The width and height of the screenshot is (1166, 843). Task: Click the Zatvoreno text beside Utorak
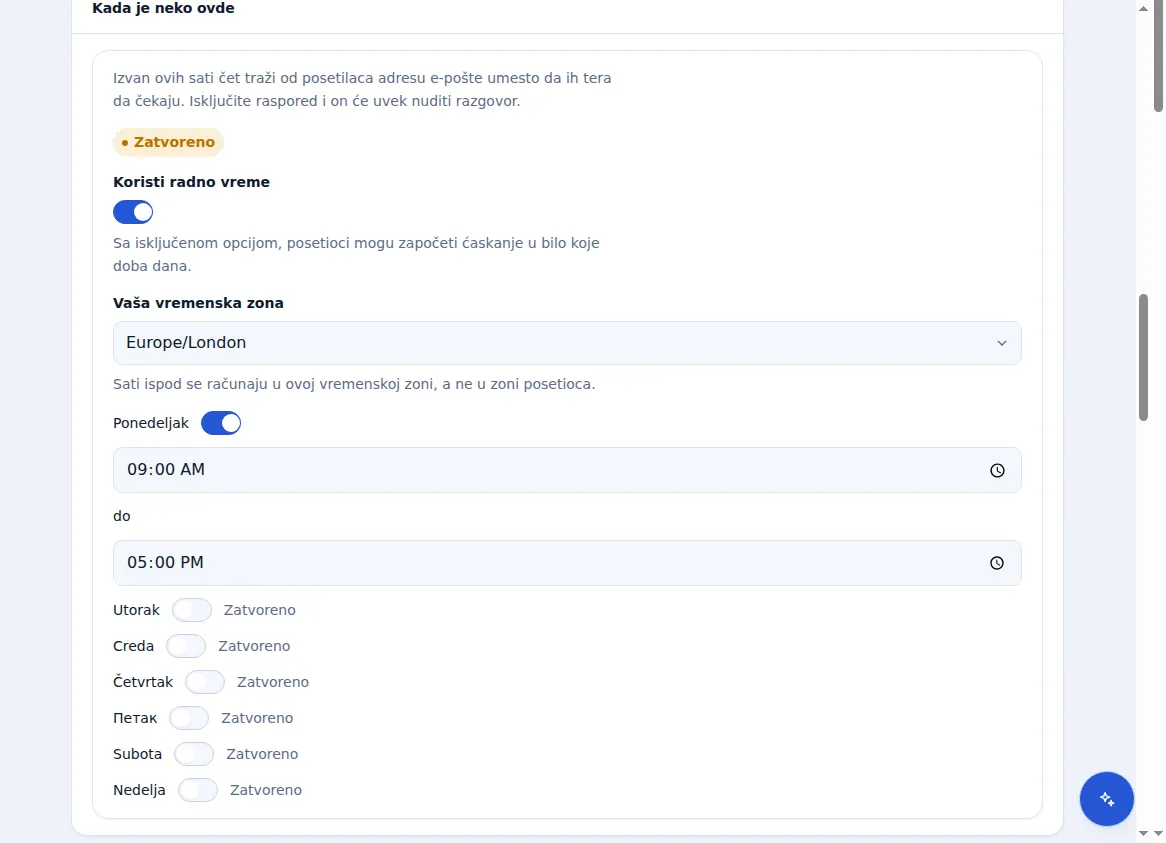click(260, 610)
